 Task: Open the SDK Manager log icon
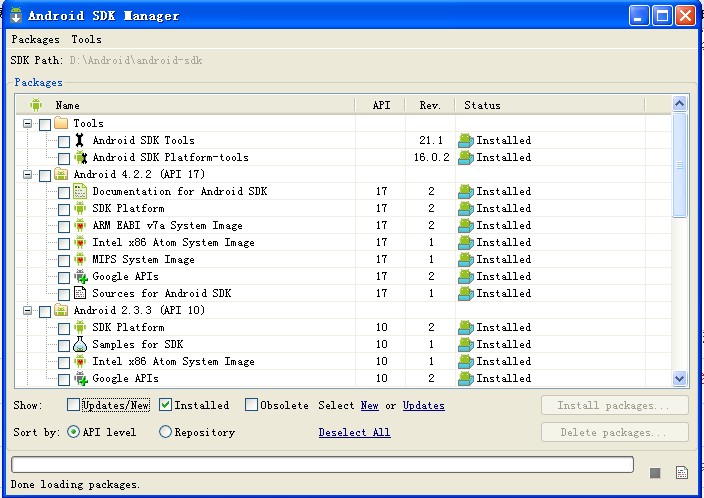[x=682, y=472]
